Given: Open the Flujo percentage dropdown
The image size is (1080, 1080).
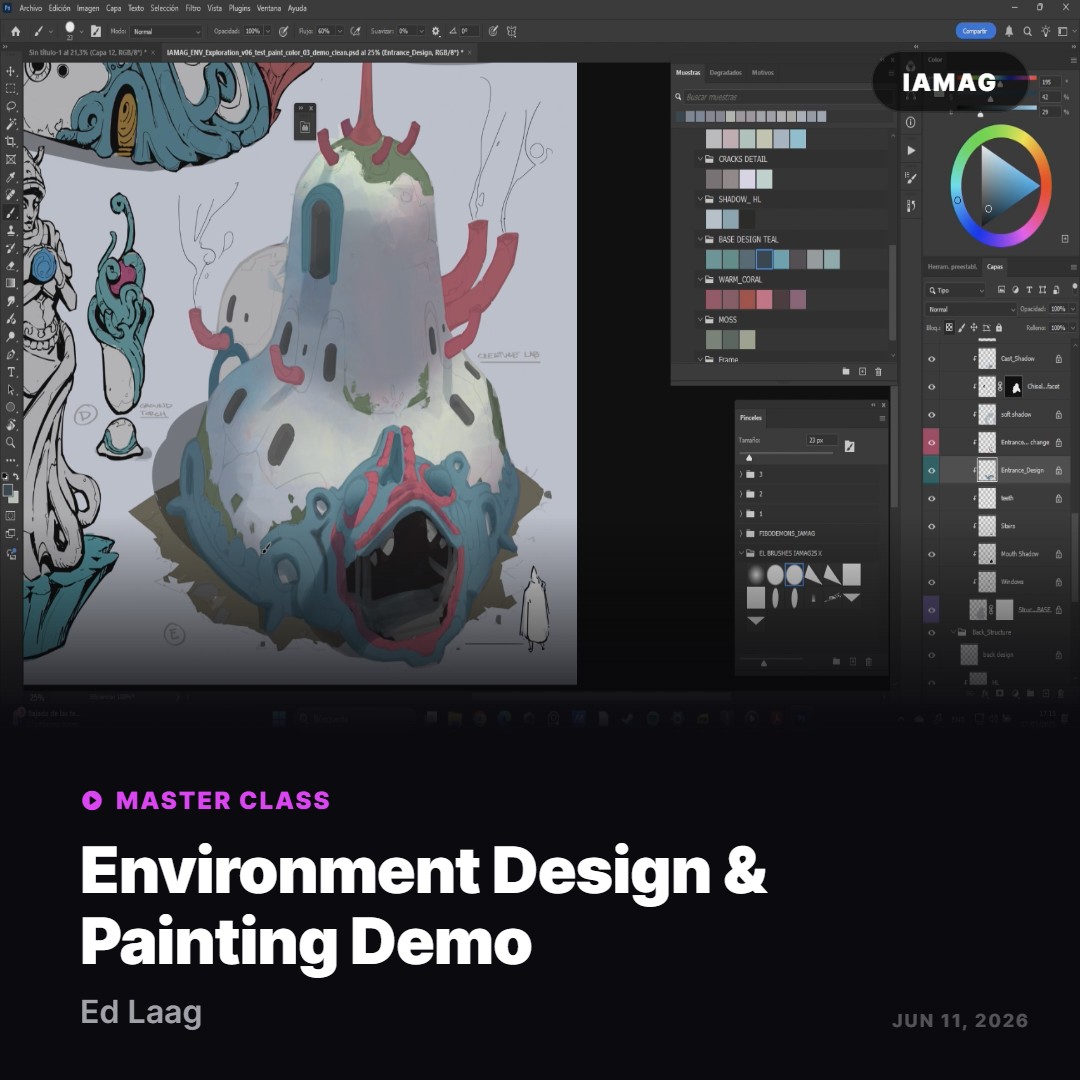Looking at the screenshot, I should [340, 31].
